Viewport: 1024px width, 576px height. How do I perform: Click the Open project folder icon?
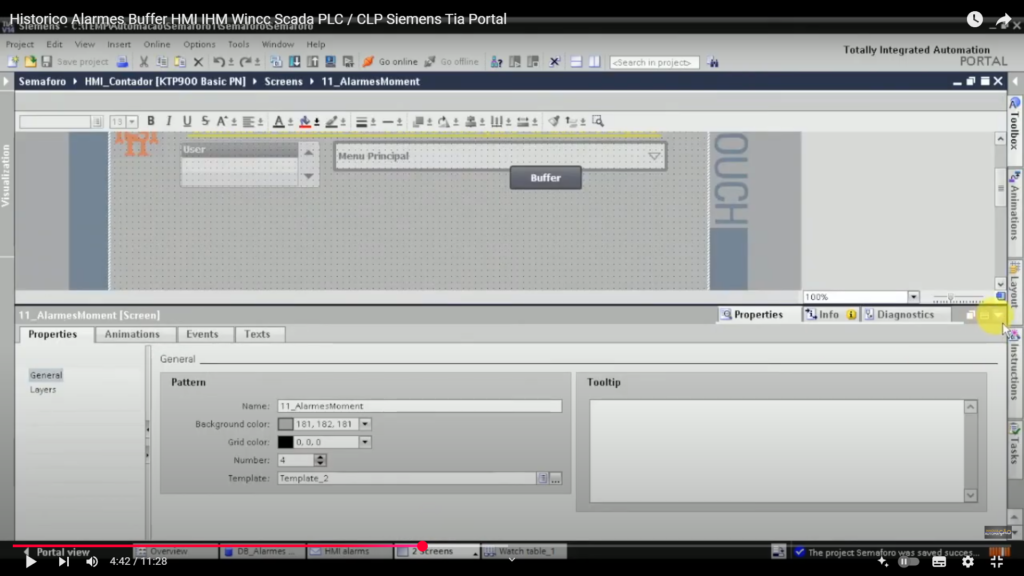click(30, 62)
